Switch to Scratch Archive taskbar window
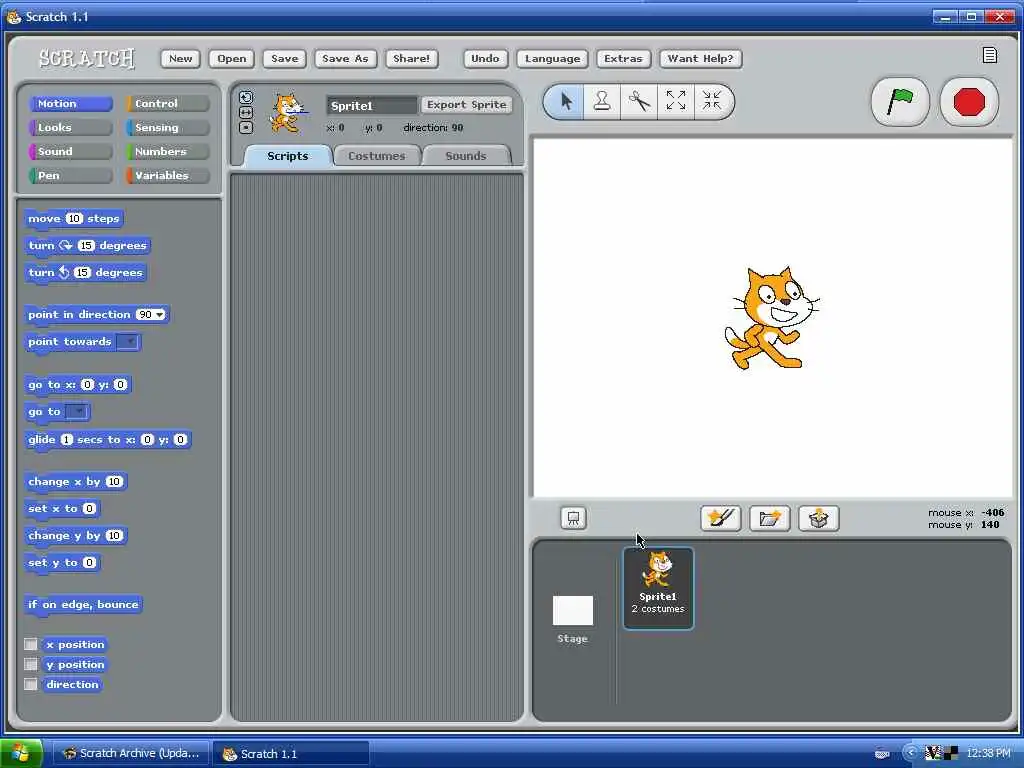Screen dimensions: 1024x768 (x=131, y=754)
